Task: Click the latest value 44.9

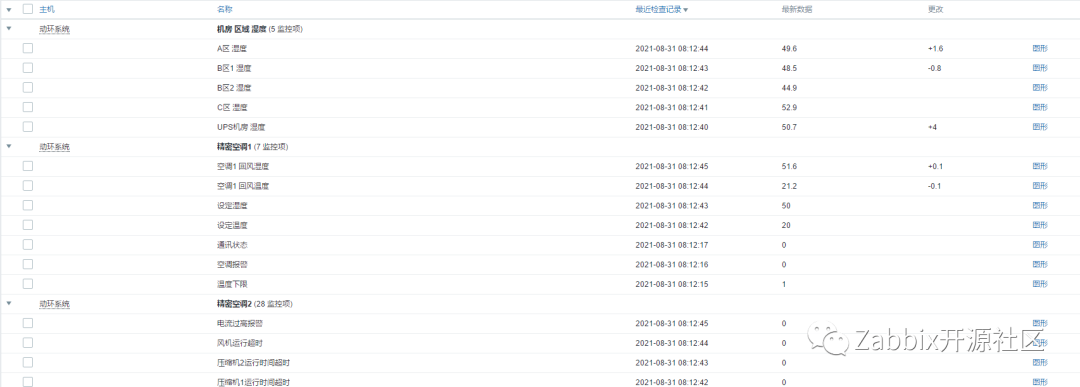Action: pyautogui.click(x=789, y=88)
